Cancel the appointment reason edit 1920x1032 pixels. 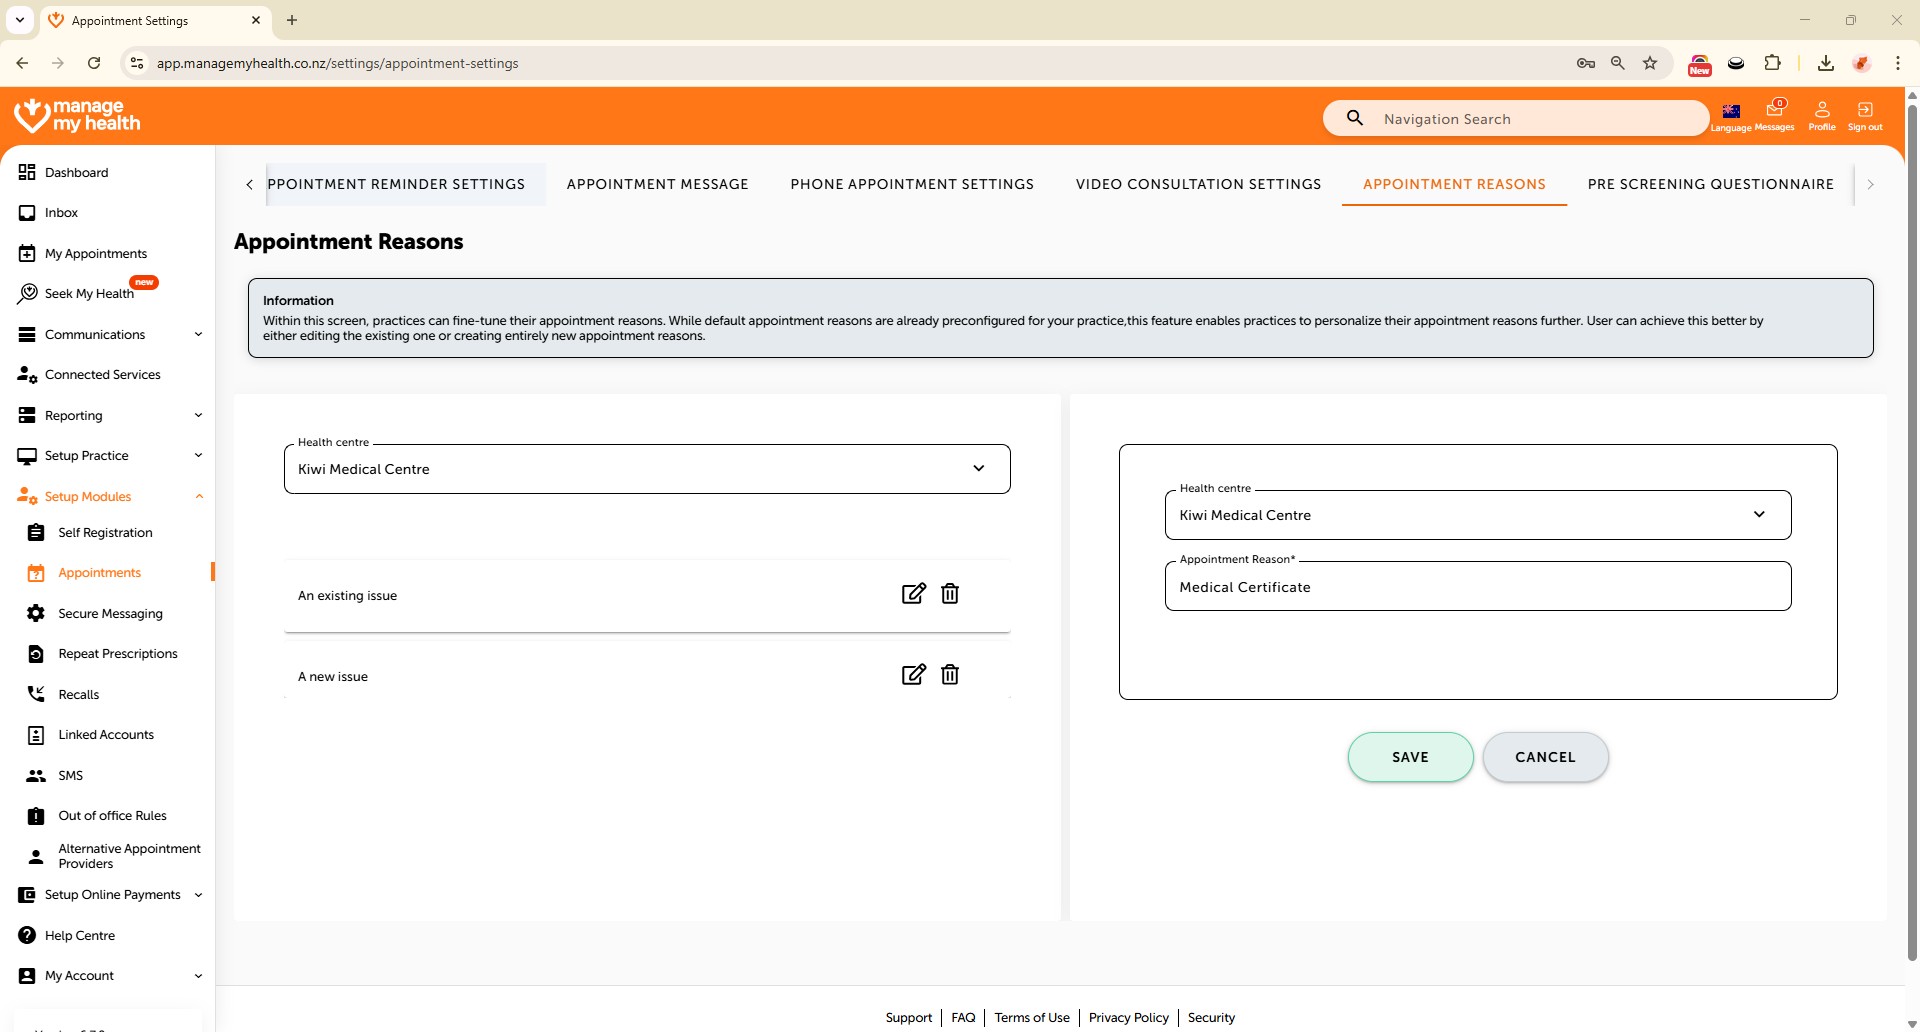pos(1545,757)
